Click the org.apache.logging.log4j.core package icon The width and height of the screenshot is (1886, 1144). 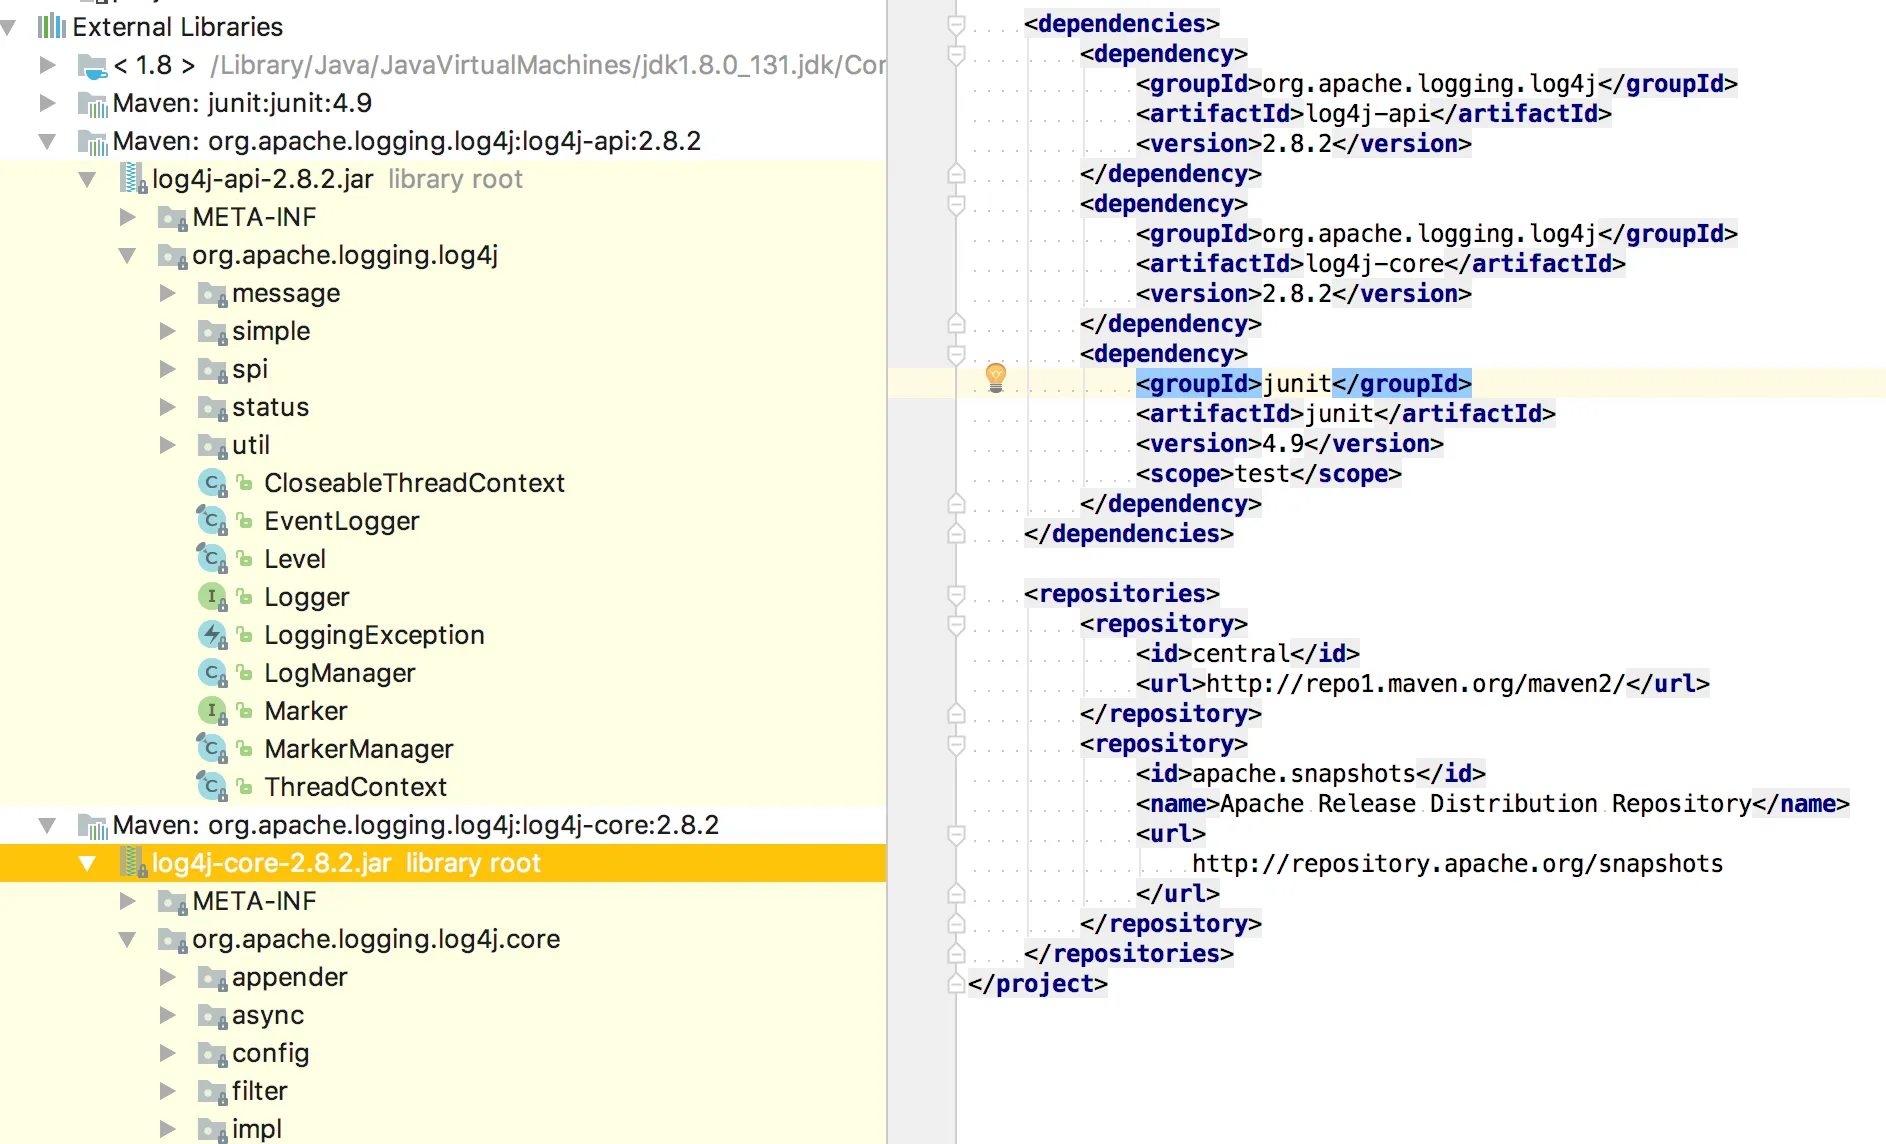[172, 940]
